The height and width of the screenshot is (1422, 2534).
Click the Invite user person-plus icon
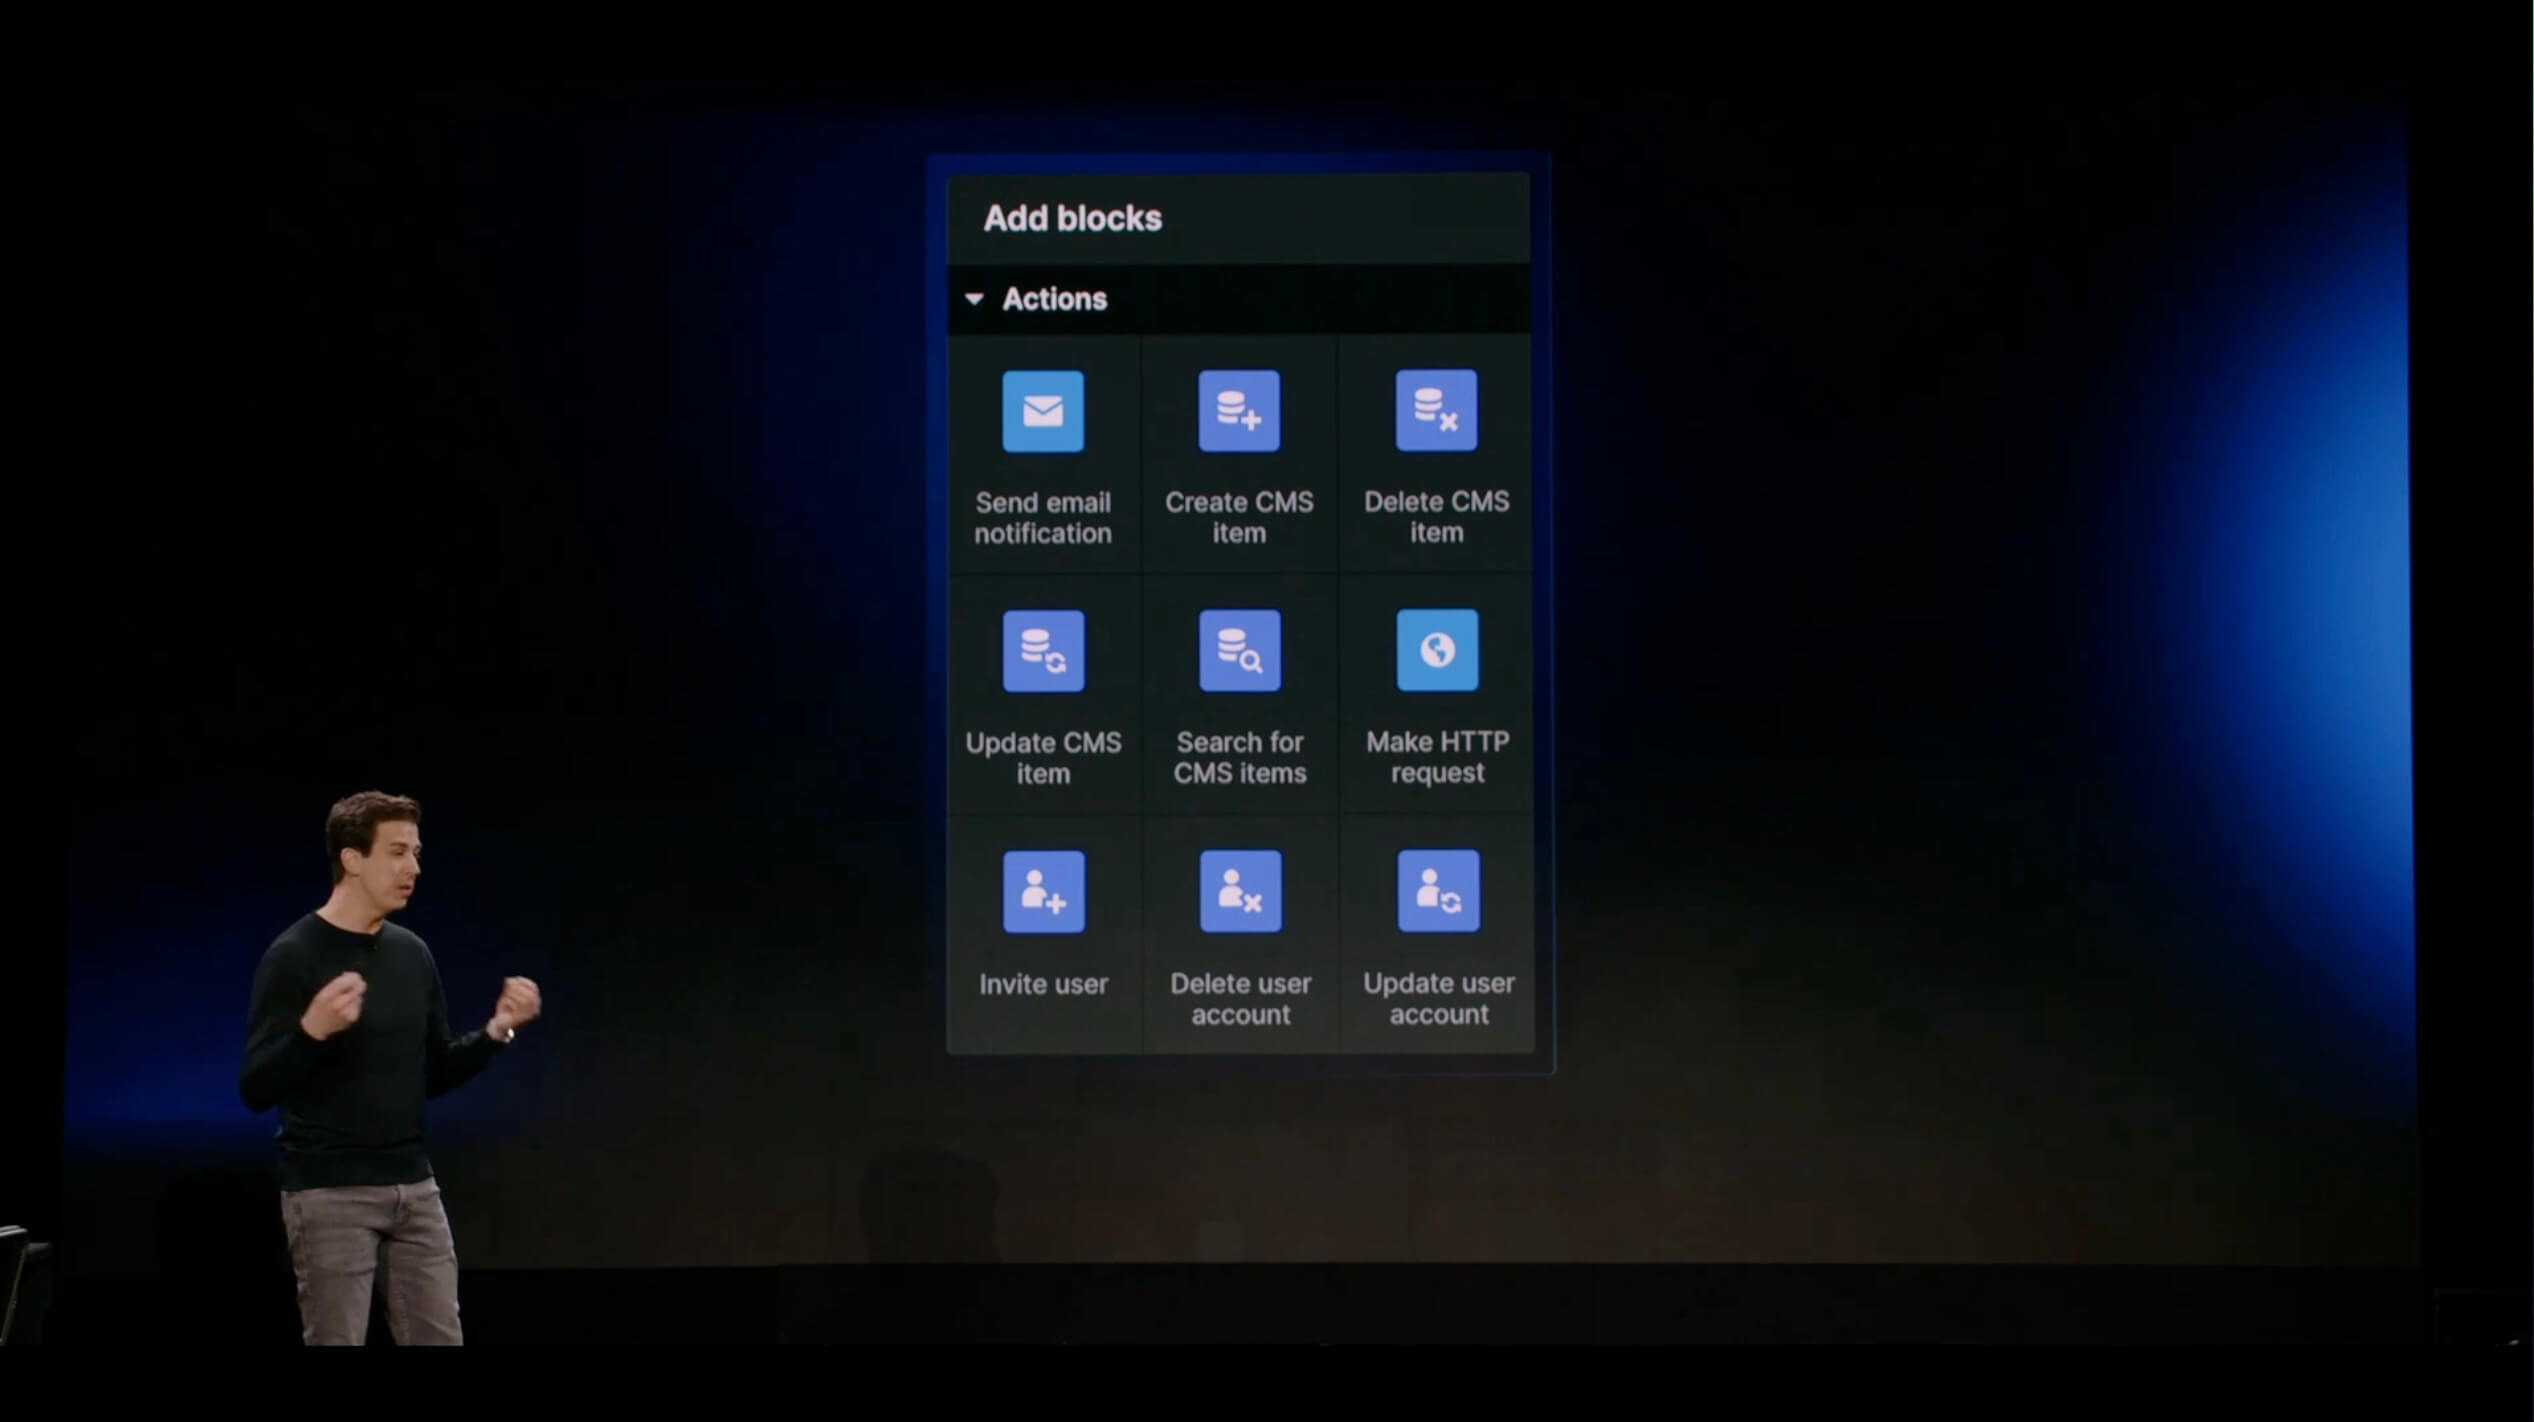click(1044, 892)
